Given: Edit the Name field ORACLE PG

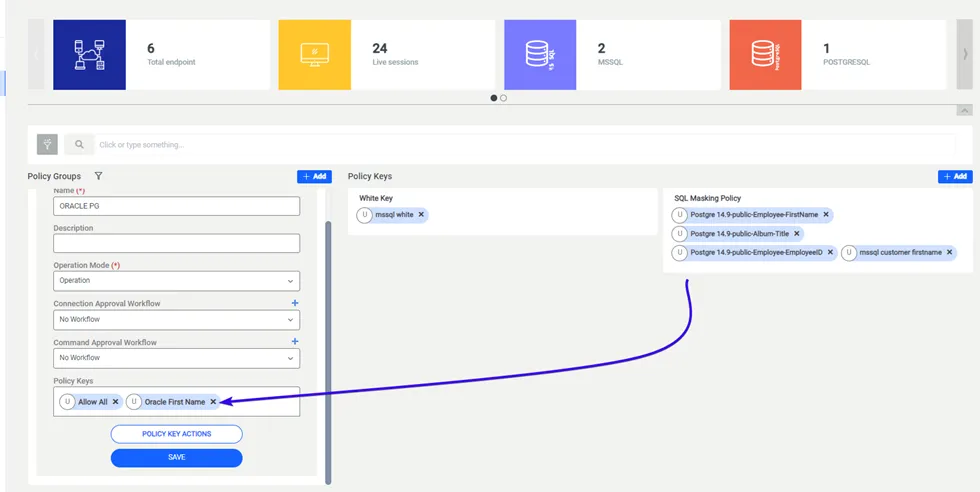Looking at the screenshot, I should (x=176, y=206).
